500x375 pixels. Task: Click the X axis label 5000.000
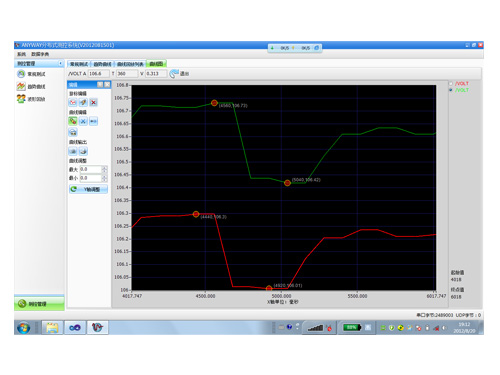click(281, 296)
